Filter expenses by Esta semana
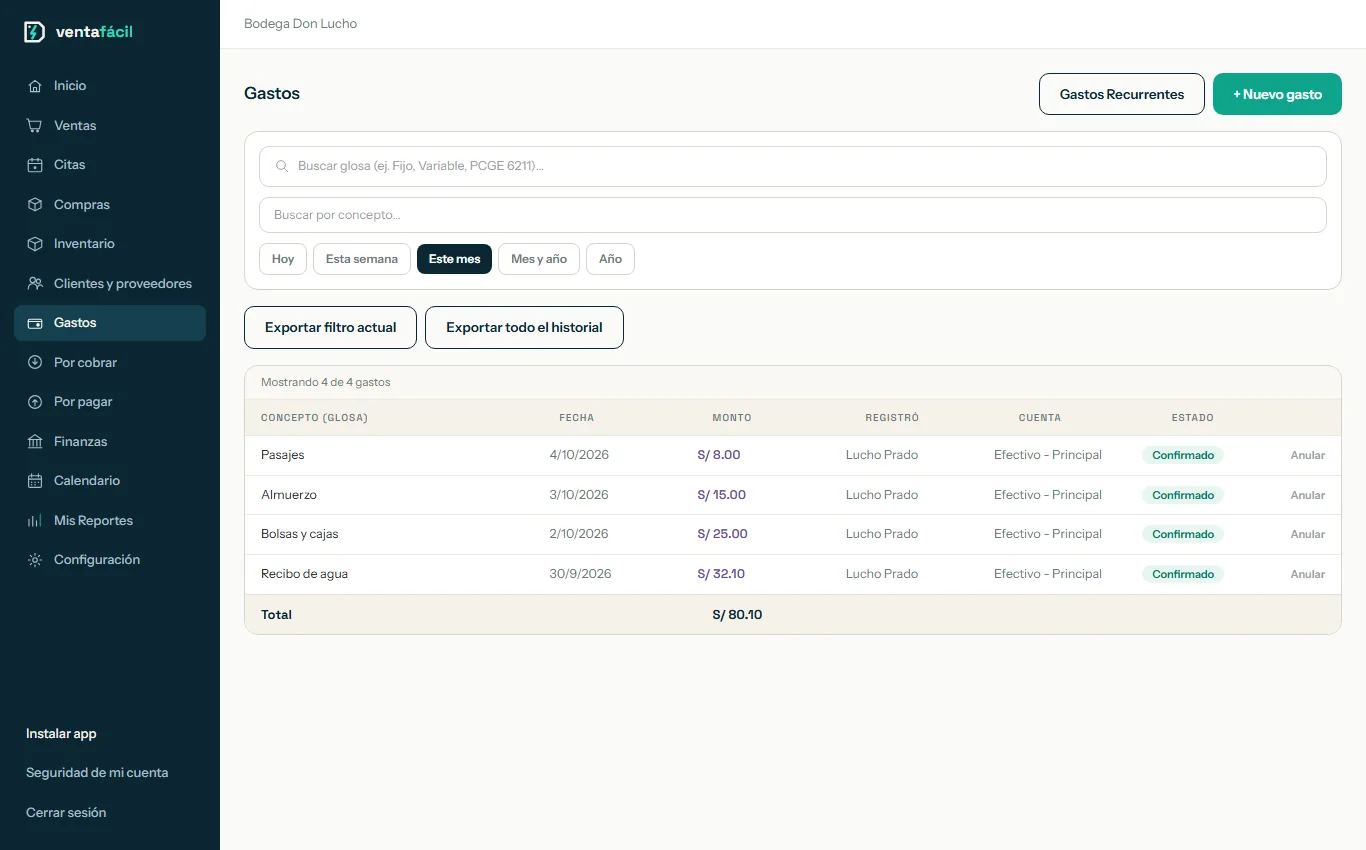The image size is (1366, 850). [362, 259]
